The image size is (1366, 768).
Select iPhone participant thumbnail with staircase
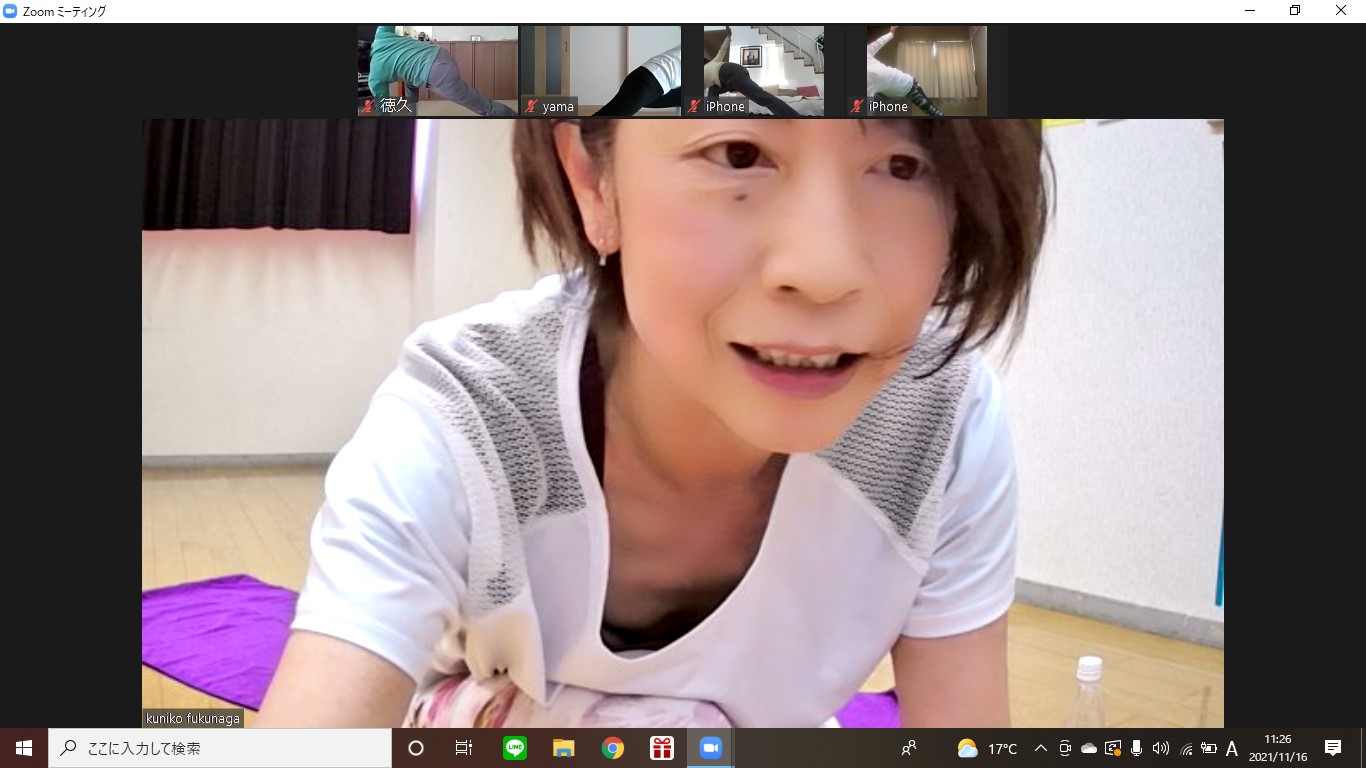tap(764, 71)
